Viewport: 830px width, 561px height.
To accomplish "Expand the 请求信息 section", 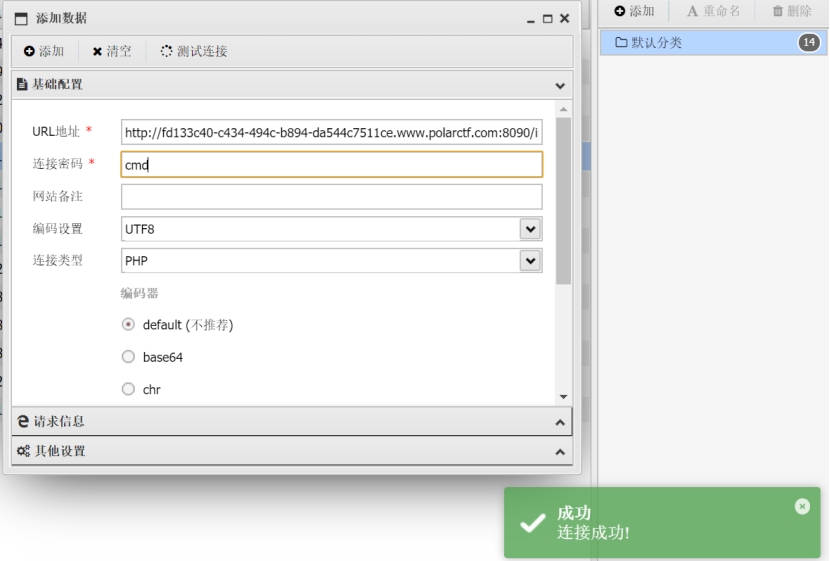I will click(292, 422).
